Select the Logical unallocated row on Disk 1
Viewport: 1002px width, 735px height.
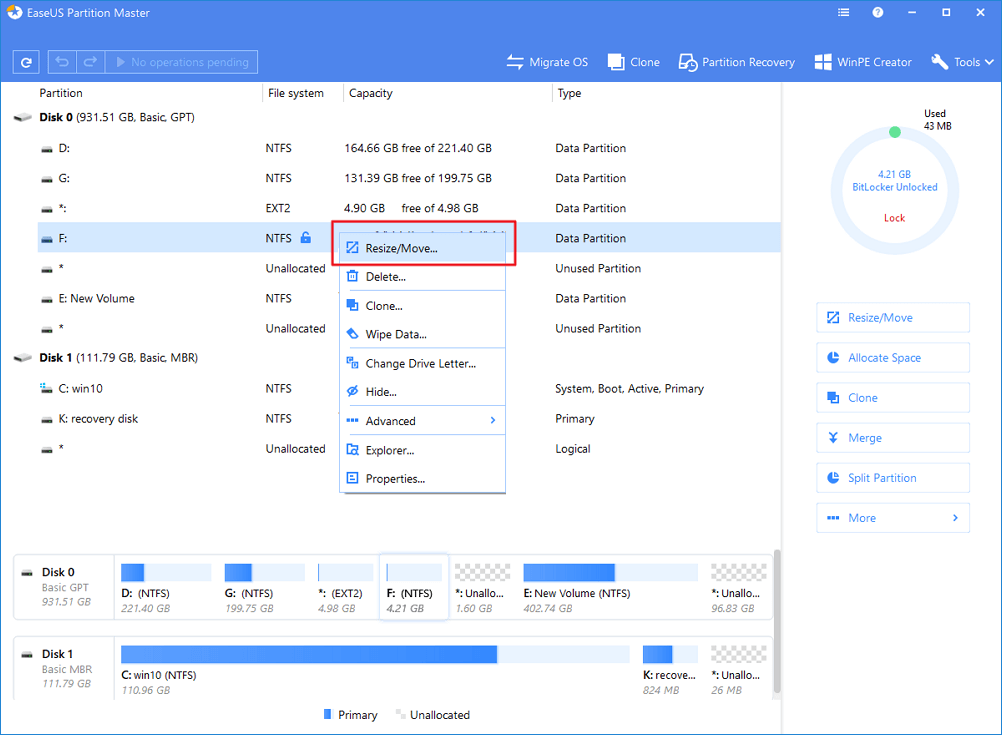pyautogui.click(x=409, y=448)
